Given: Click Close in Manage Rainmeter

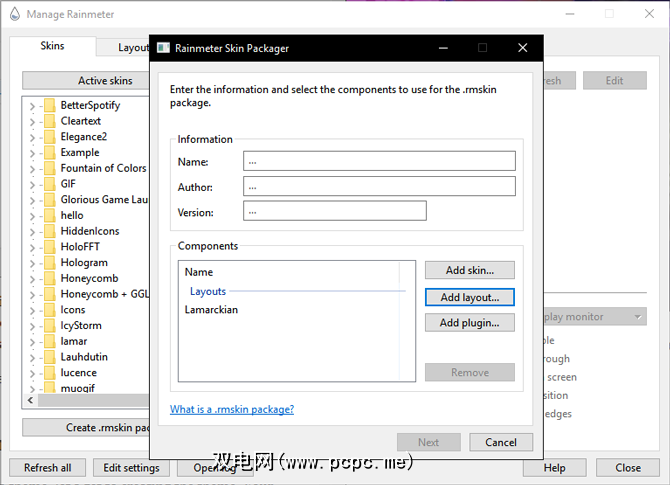Looking at the screenshot, I should 628,468.
